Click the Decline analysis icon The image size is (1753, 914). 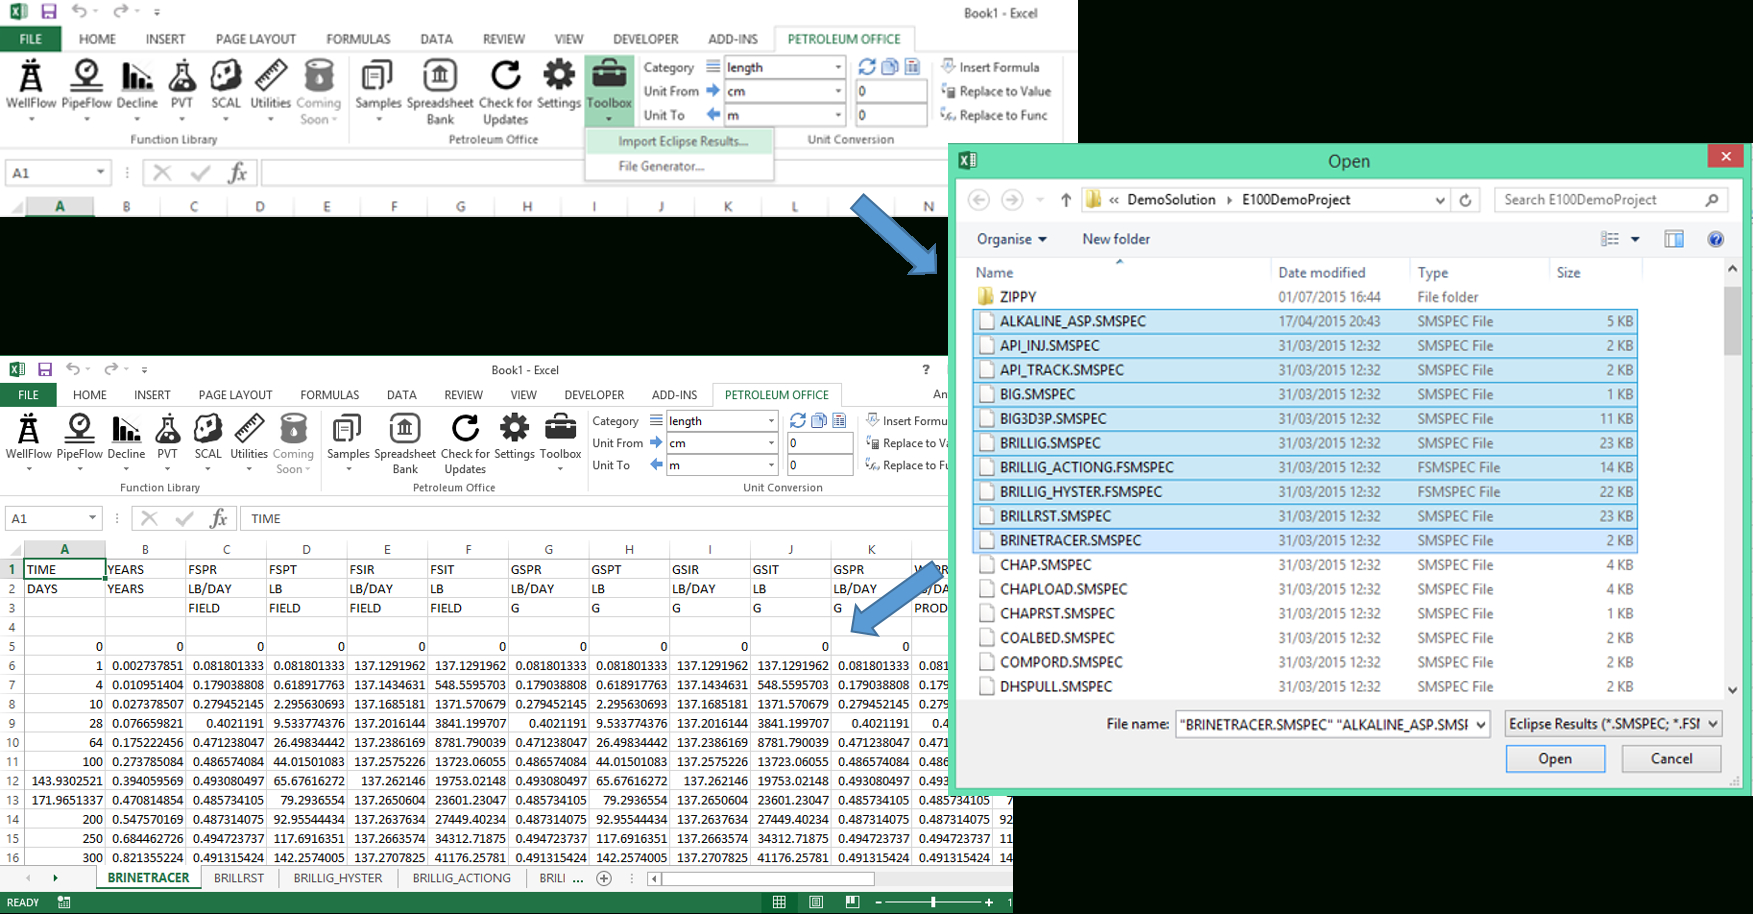click(137, 90)
